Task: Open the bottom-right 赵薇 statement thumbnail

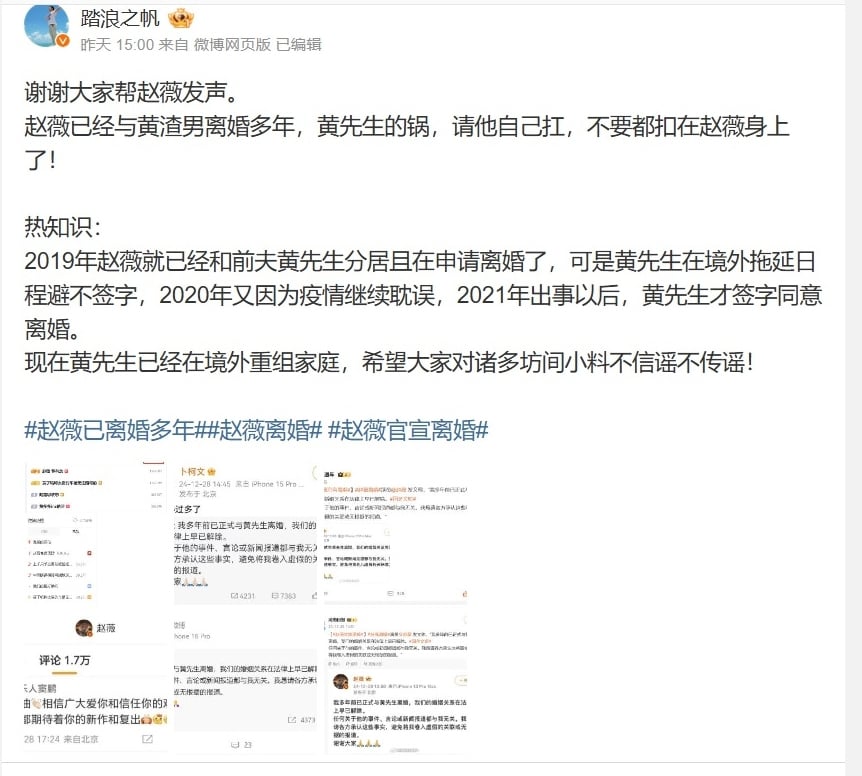Action: coord(396,682)
